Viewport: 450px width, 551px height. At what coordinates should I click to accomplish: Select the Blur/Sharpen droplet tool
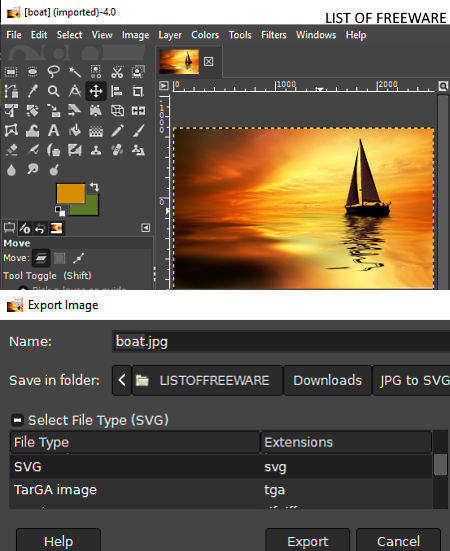pyautogui.click(x=11, y=170)
